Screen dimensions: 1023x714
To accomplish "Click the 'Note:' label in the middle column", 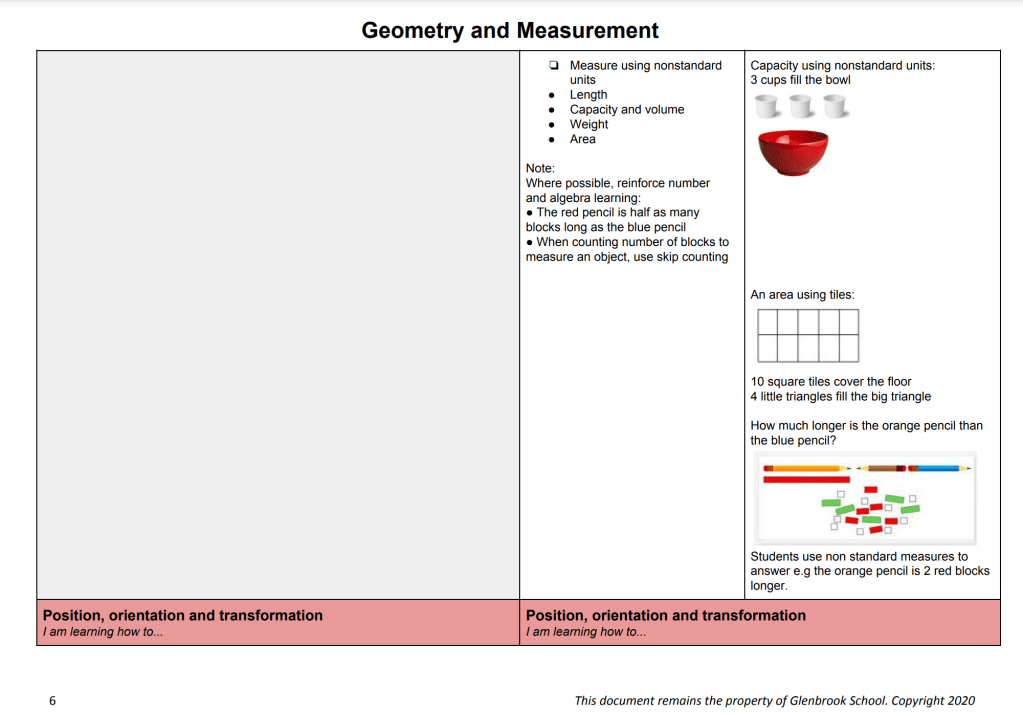I will [x=540, y=169].
